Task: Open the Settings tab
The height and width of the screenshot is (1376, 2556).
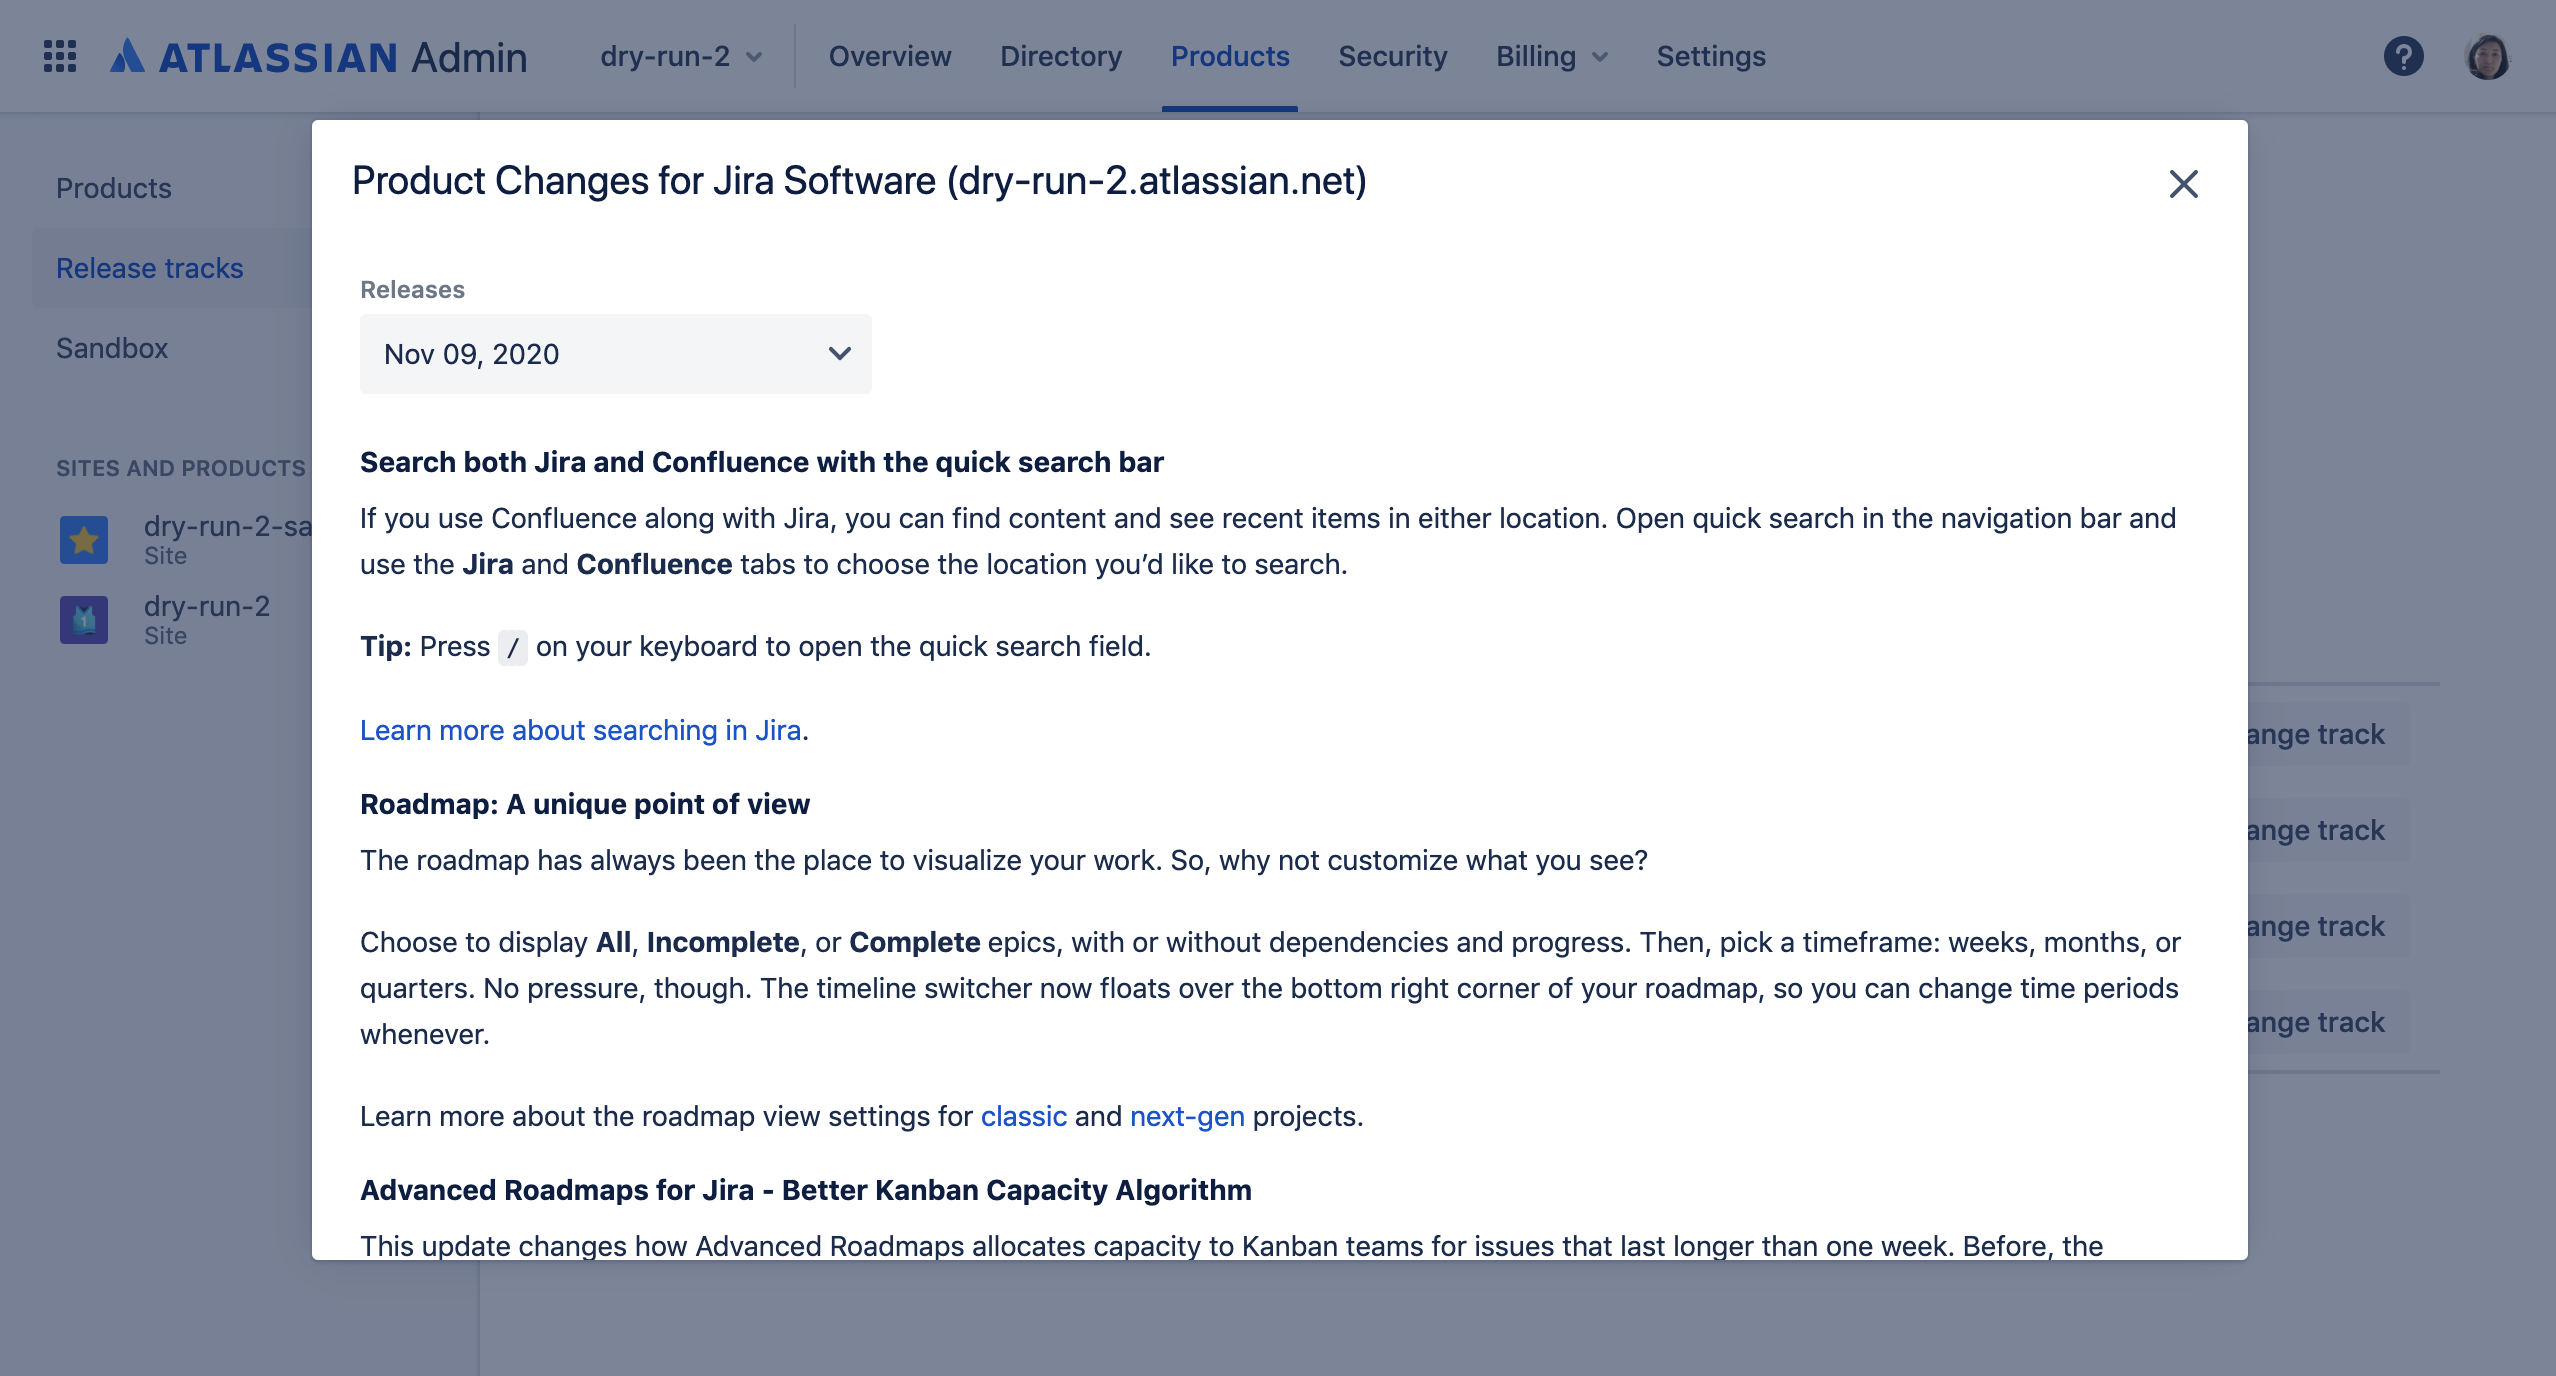Action: tap(1711, 56)
